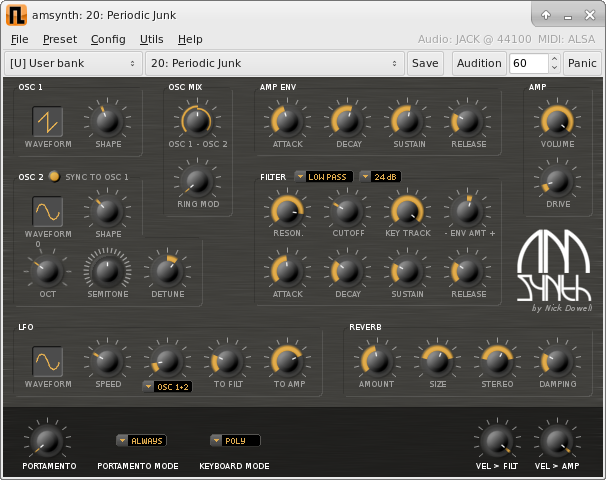Click the Amp Env Release knob
This screenshot has width=606, height=480.
tap(467, 121)
